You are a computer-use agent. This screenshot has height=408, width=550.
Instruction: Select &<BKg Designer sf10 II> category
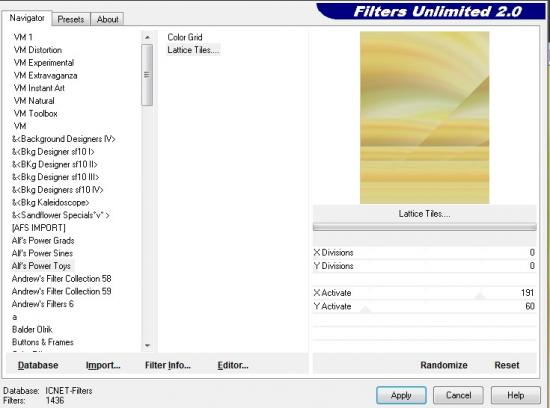coord(54,164)
